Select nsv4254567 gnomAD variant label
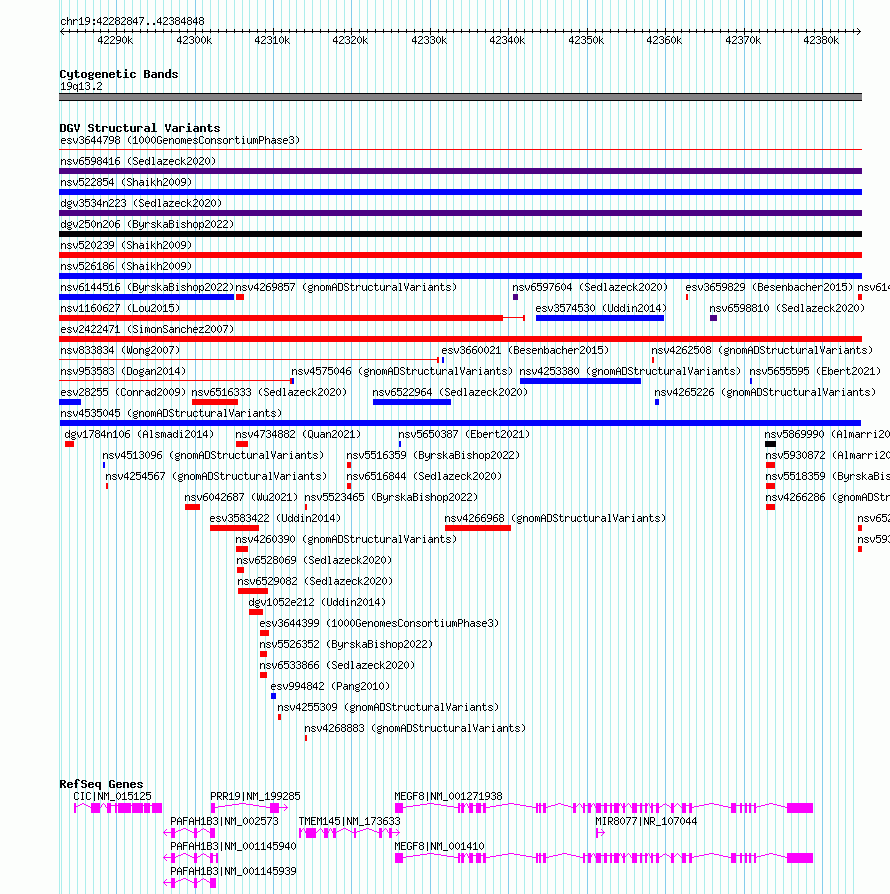 pos(216,477)
